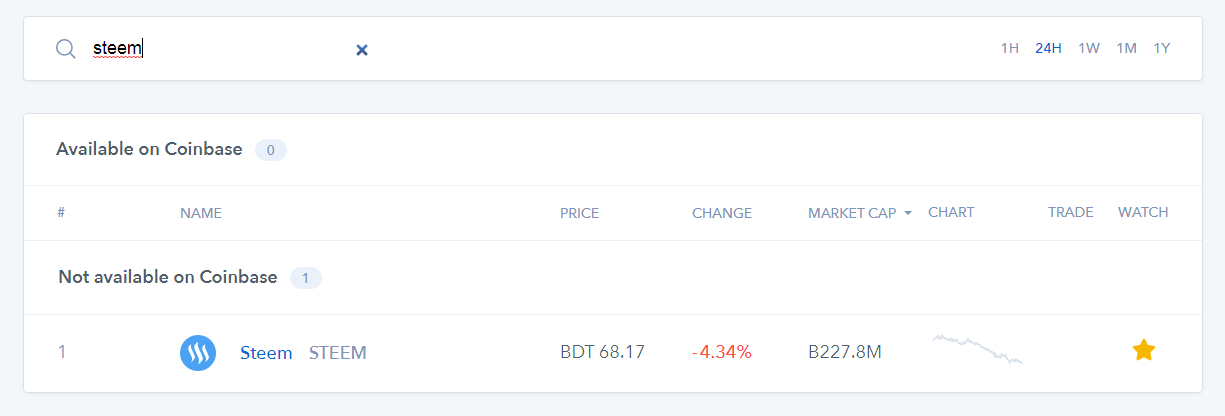The image size is (1225, 416).
Task: Open the Steem price sparkline chart
Action: [x=977, y=348]
